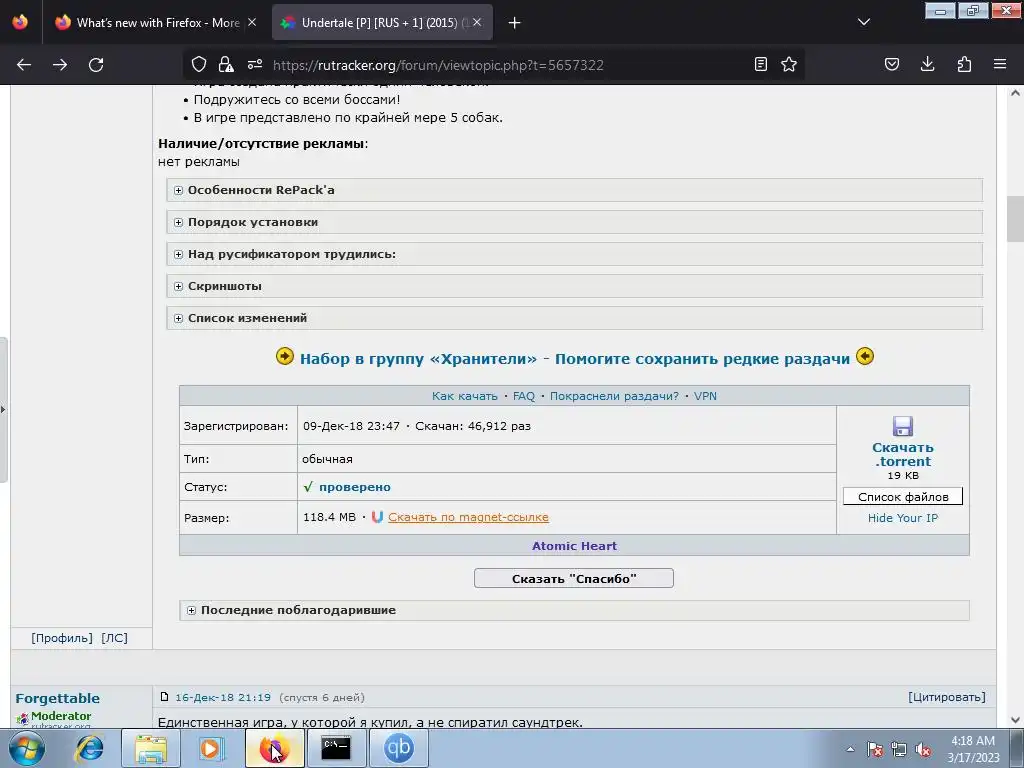Open Windows Media Player taskbar icon
The width and height of the screenshot is (1024, 768).
pos(212,748)
